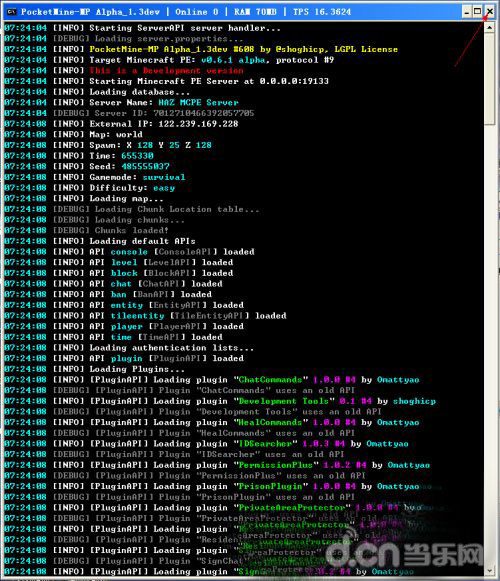Image resolution: width=500 pixels, height=581 pixels.
Task: Maximize the PocketMine-MP console window
Action: tap(478, 12)
